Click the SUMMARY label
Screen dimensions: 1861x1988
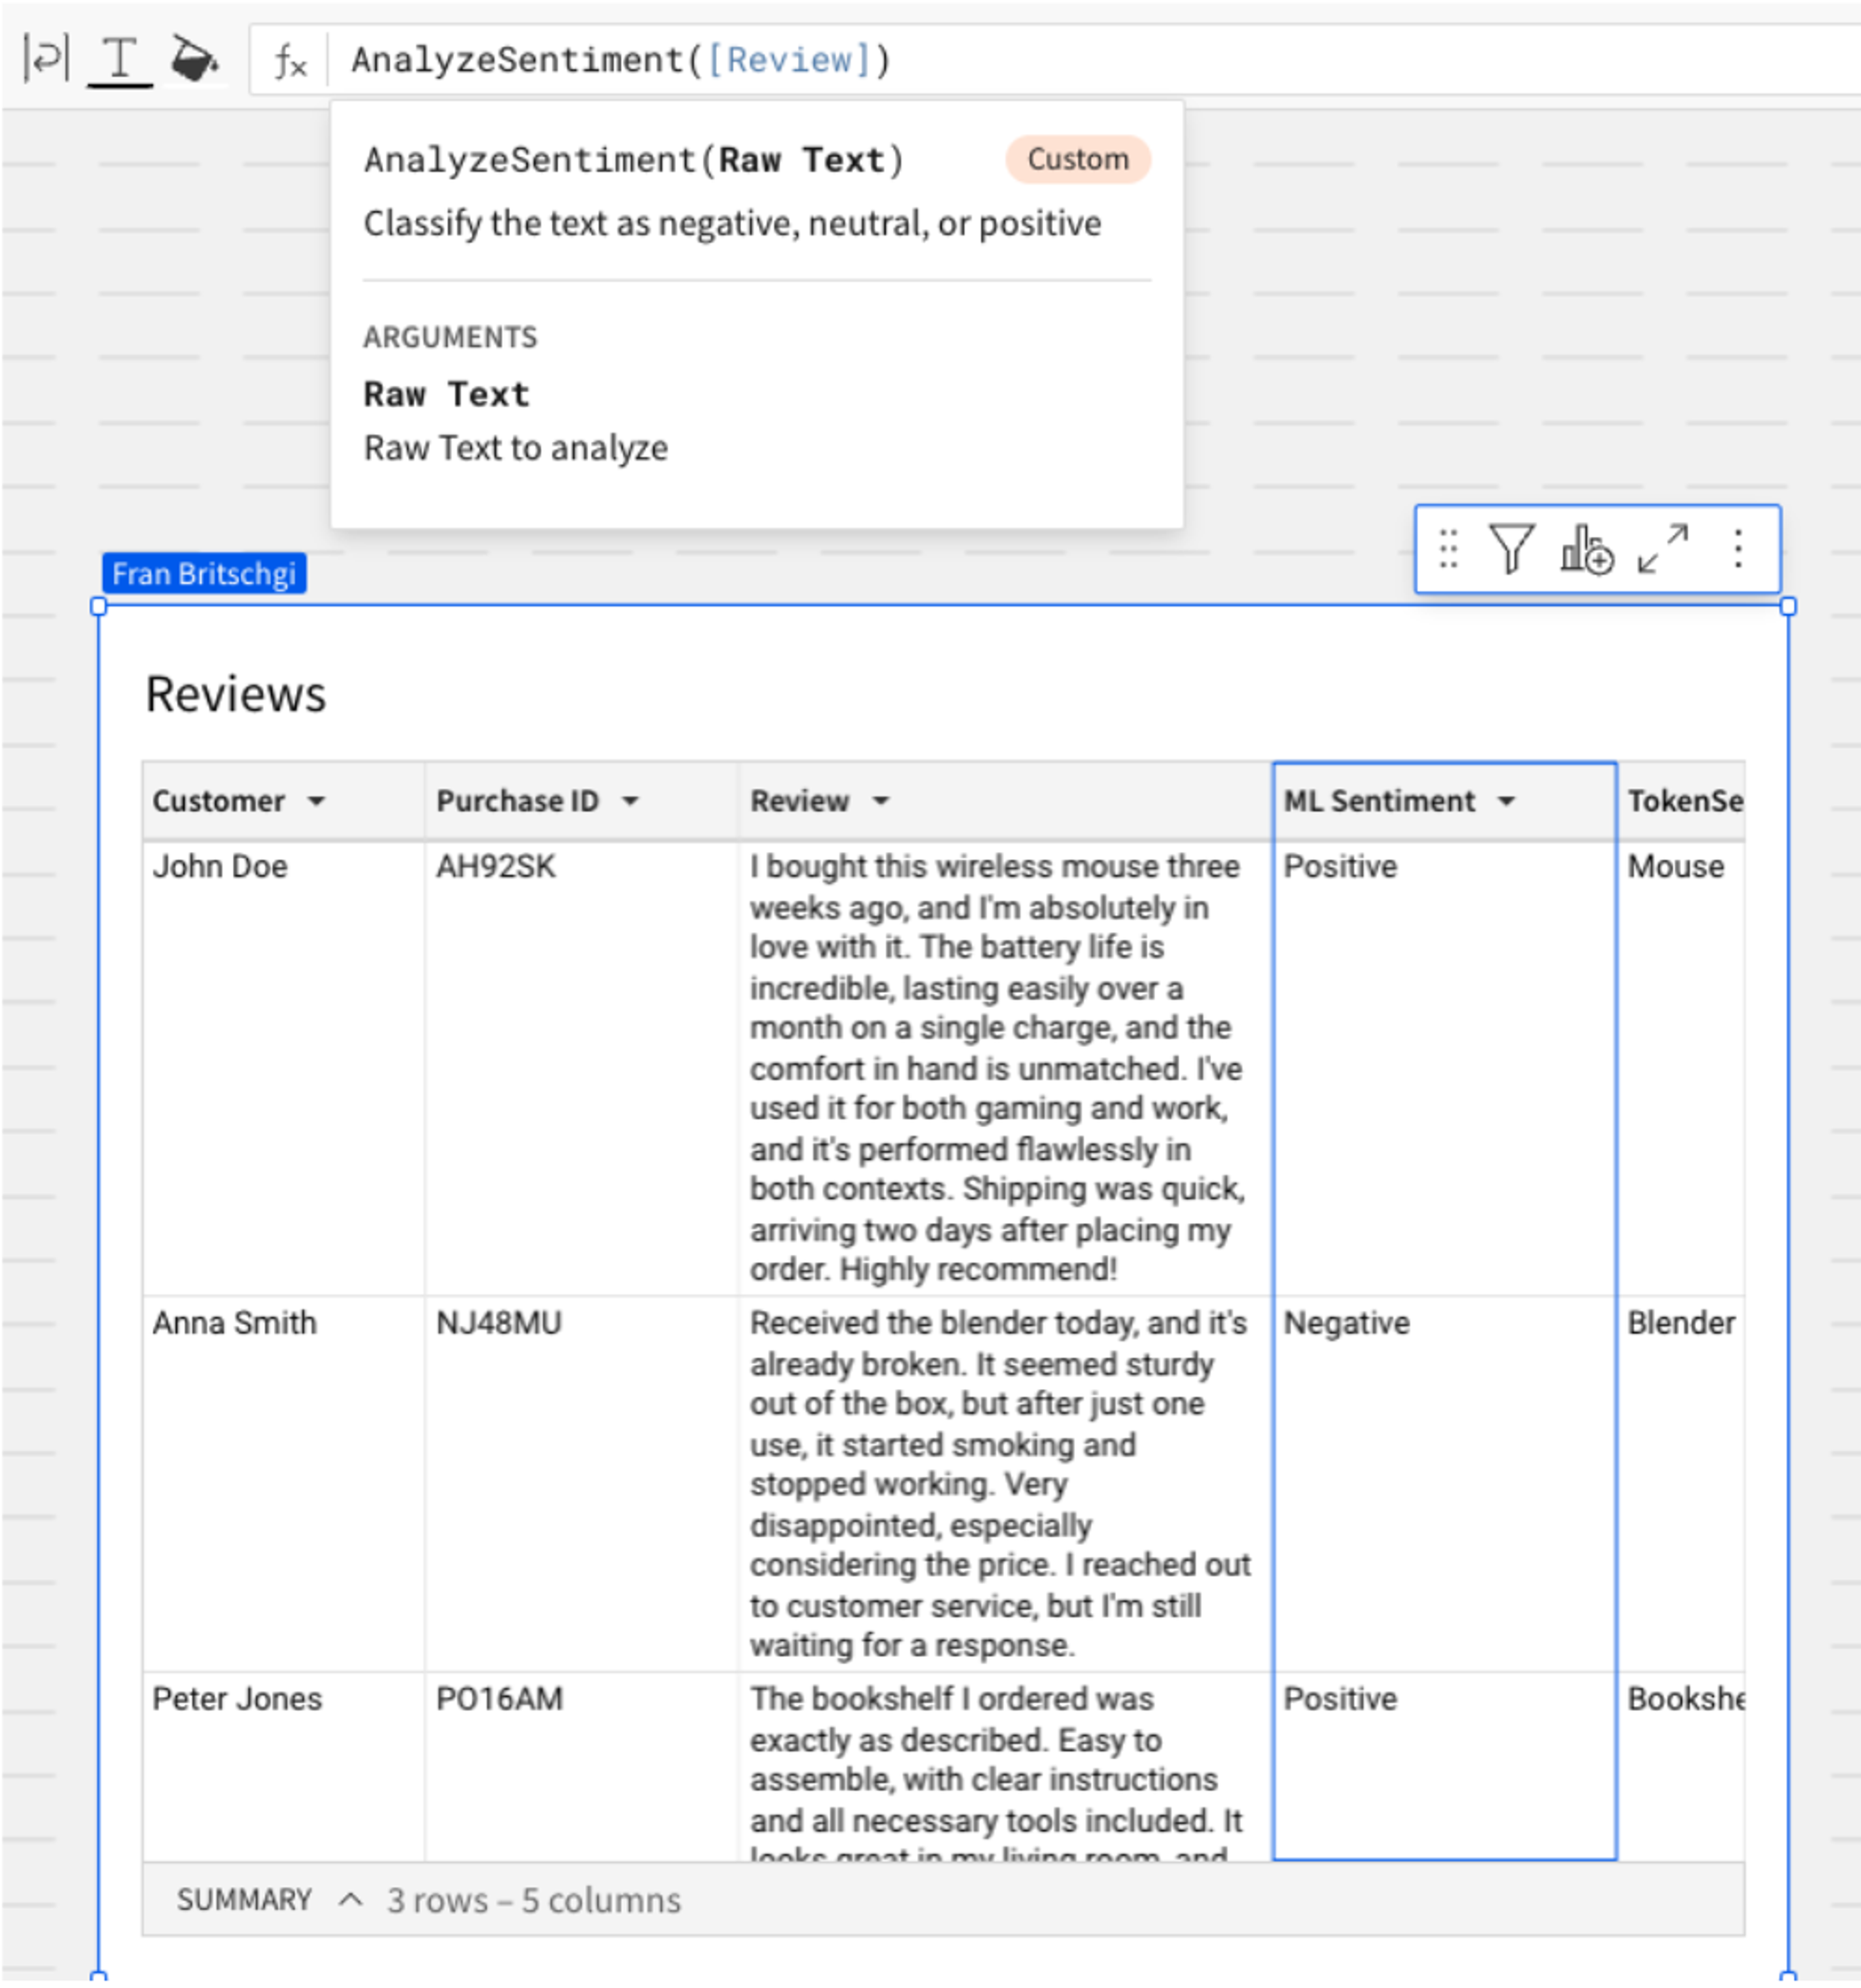(244, 1899)
